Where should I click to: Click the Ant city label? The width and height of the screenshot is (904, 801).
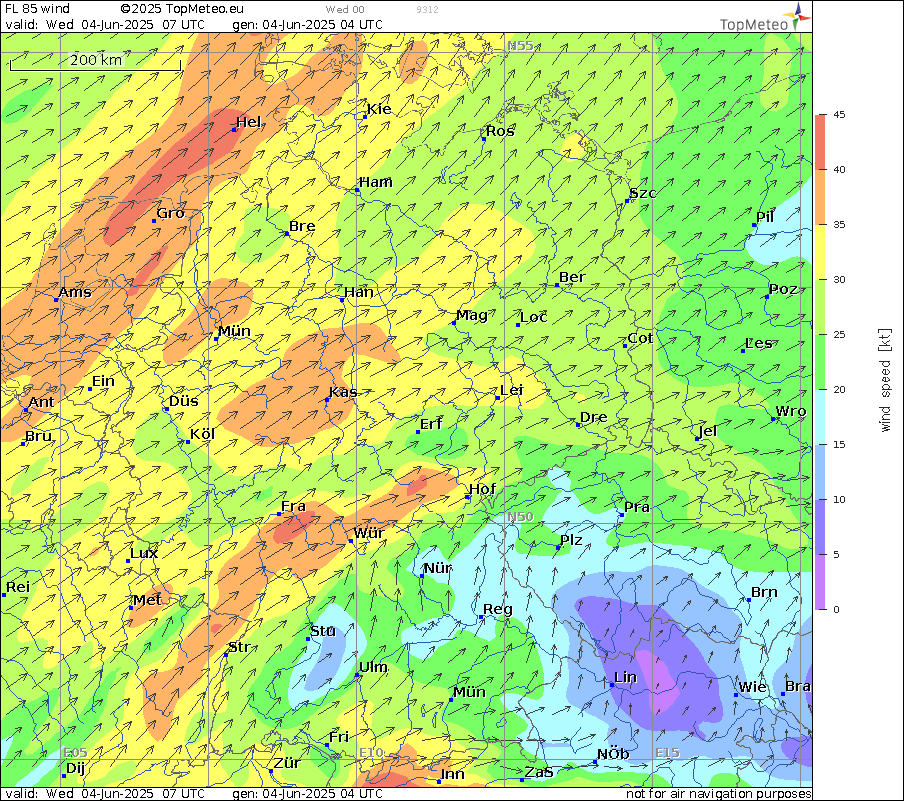coord(42,402)
